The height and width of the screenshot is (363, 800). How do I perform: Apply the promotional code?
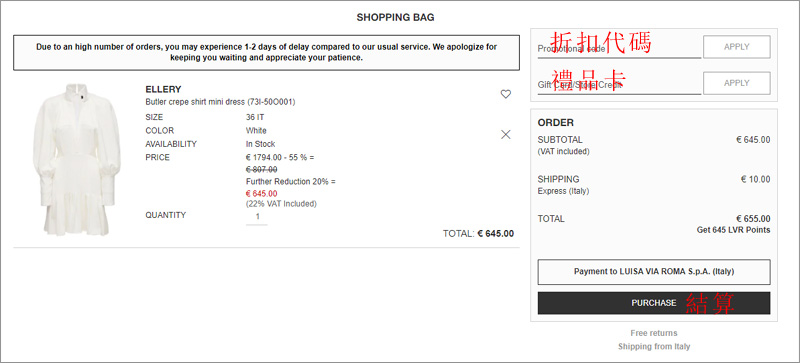737,47
